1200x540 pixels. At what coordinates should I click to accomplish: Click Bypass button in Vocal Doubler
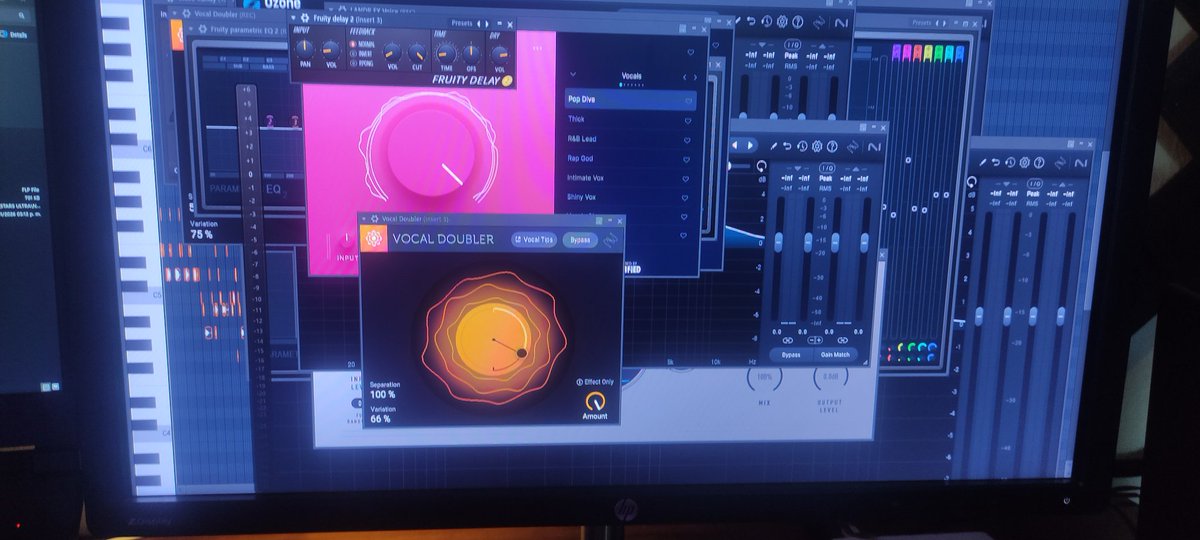click(580, 240)
